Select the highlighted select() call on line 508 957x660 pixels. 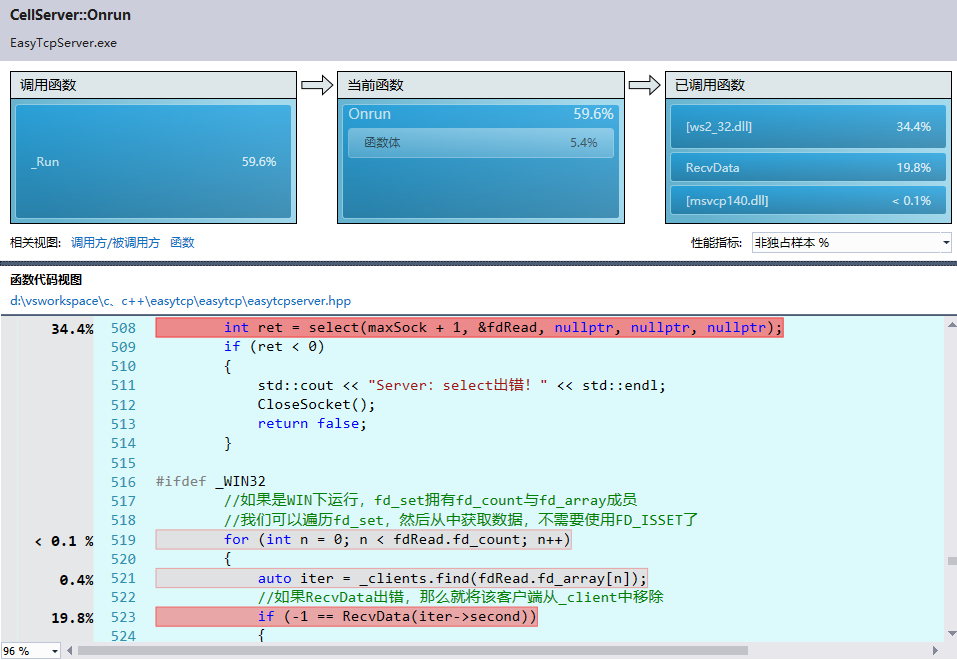(x=469, y=328)
